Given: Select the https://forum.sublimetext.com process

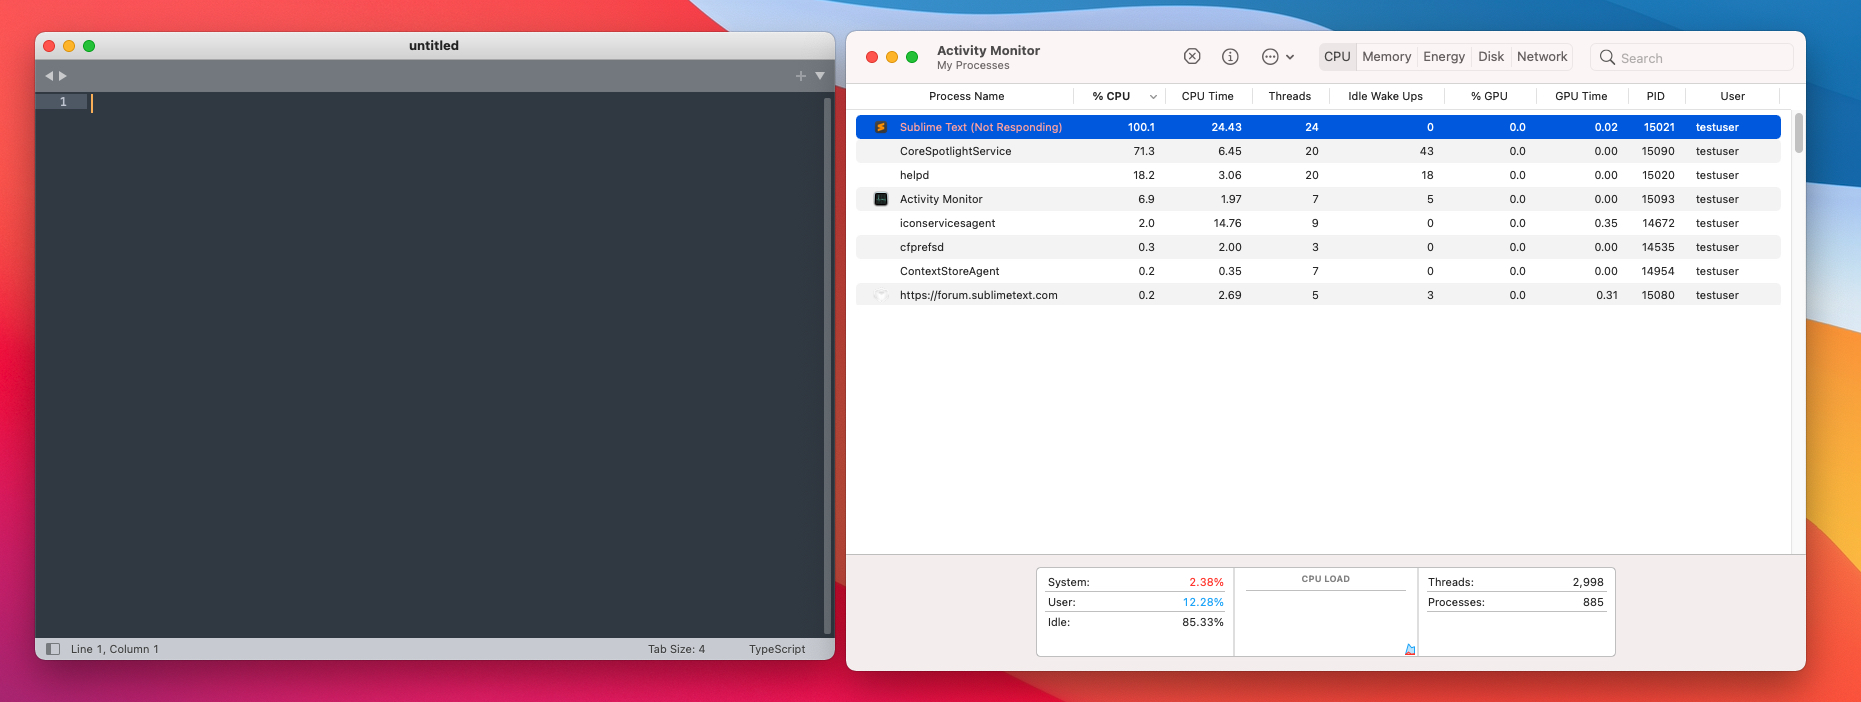Looking at the screenshot, I should [1318, 295].
